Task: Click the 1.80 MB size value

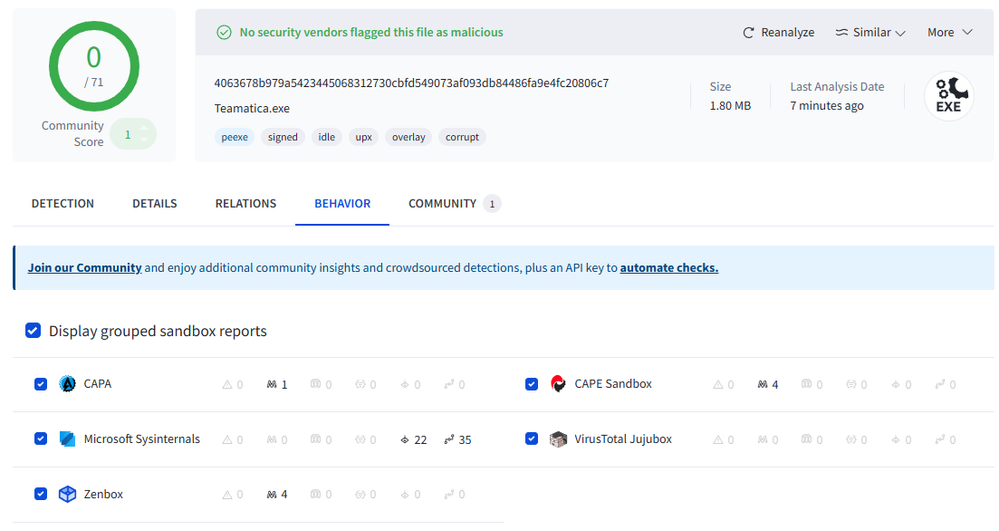Action: [730, 106]
